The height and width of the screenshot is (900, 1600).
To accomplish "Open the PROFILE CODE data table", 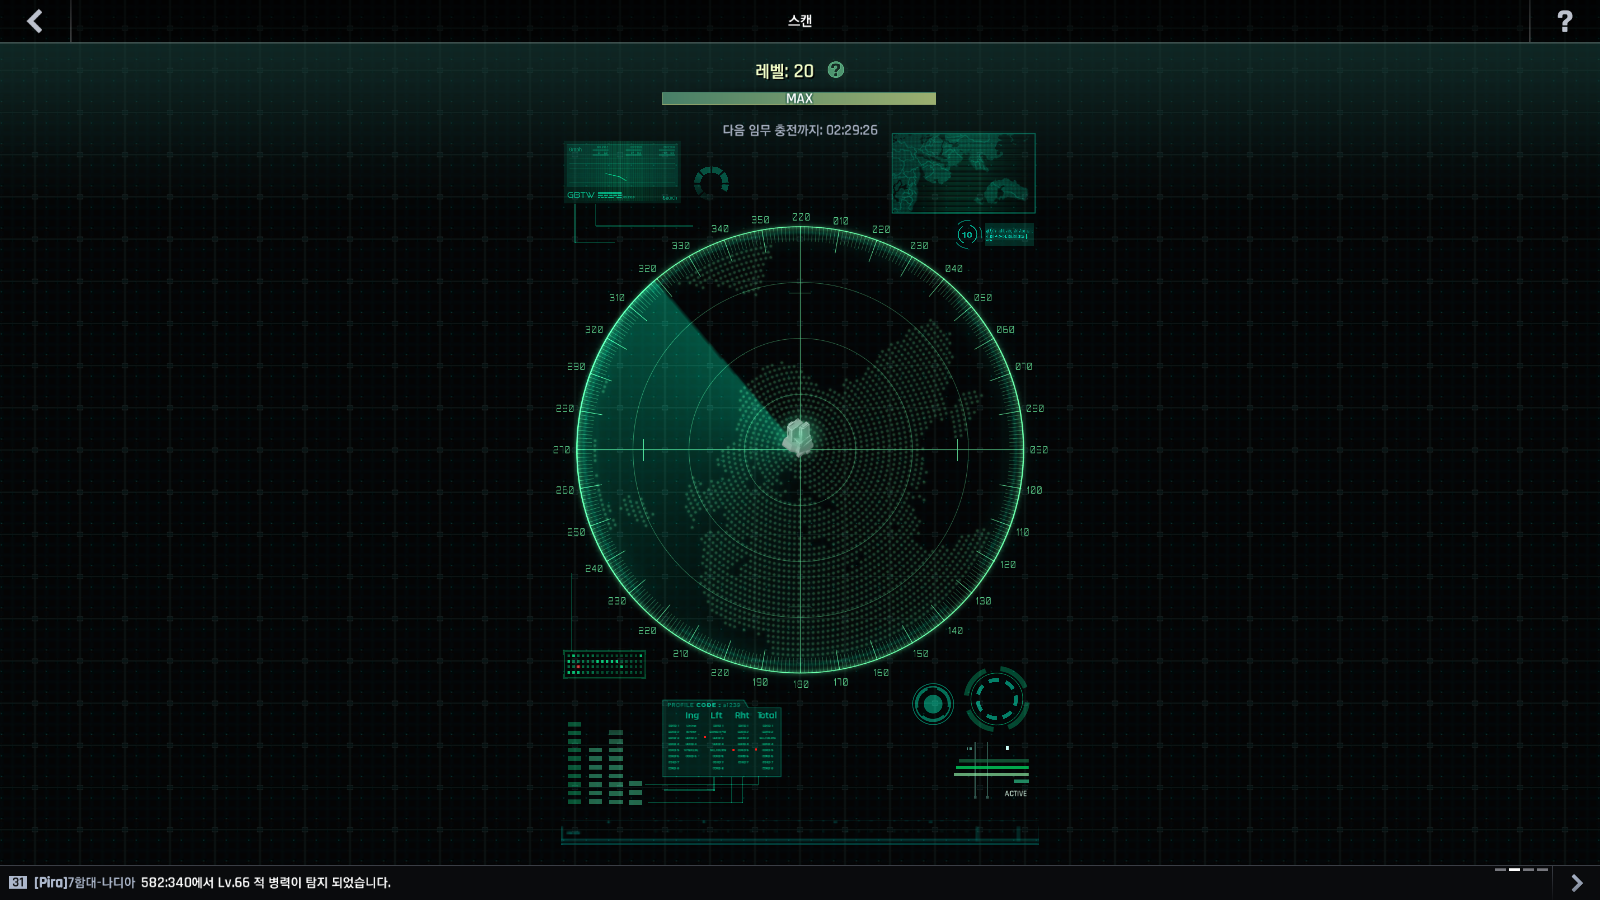I will (721, 740).
